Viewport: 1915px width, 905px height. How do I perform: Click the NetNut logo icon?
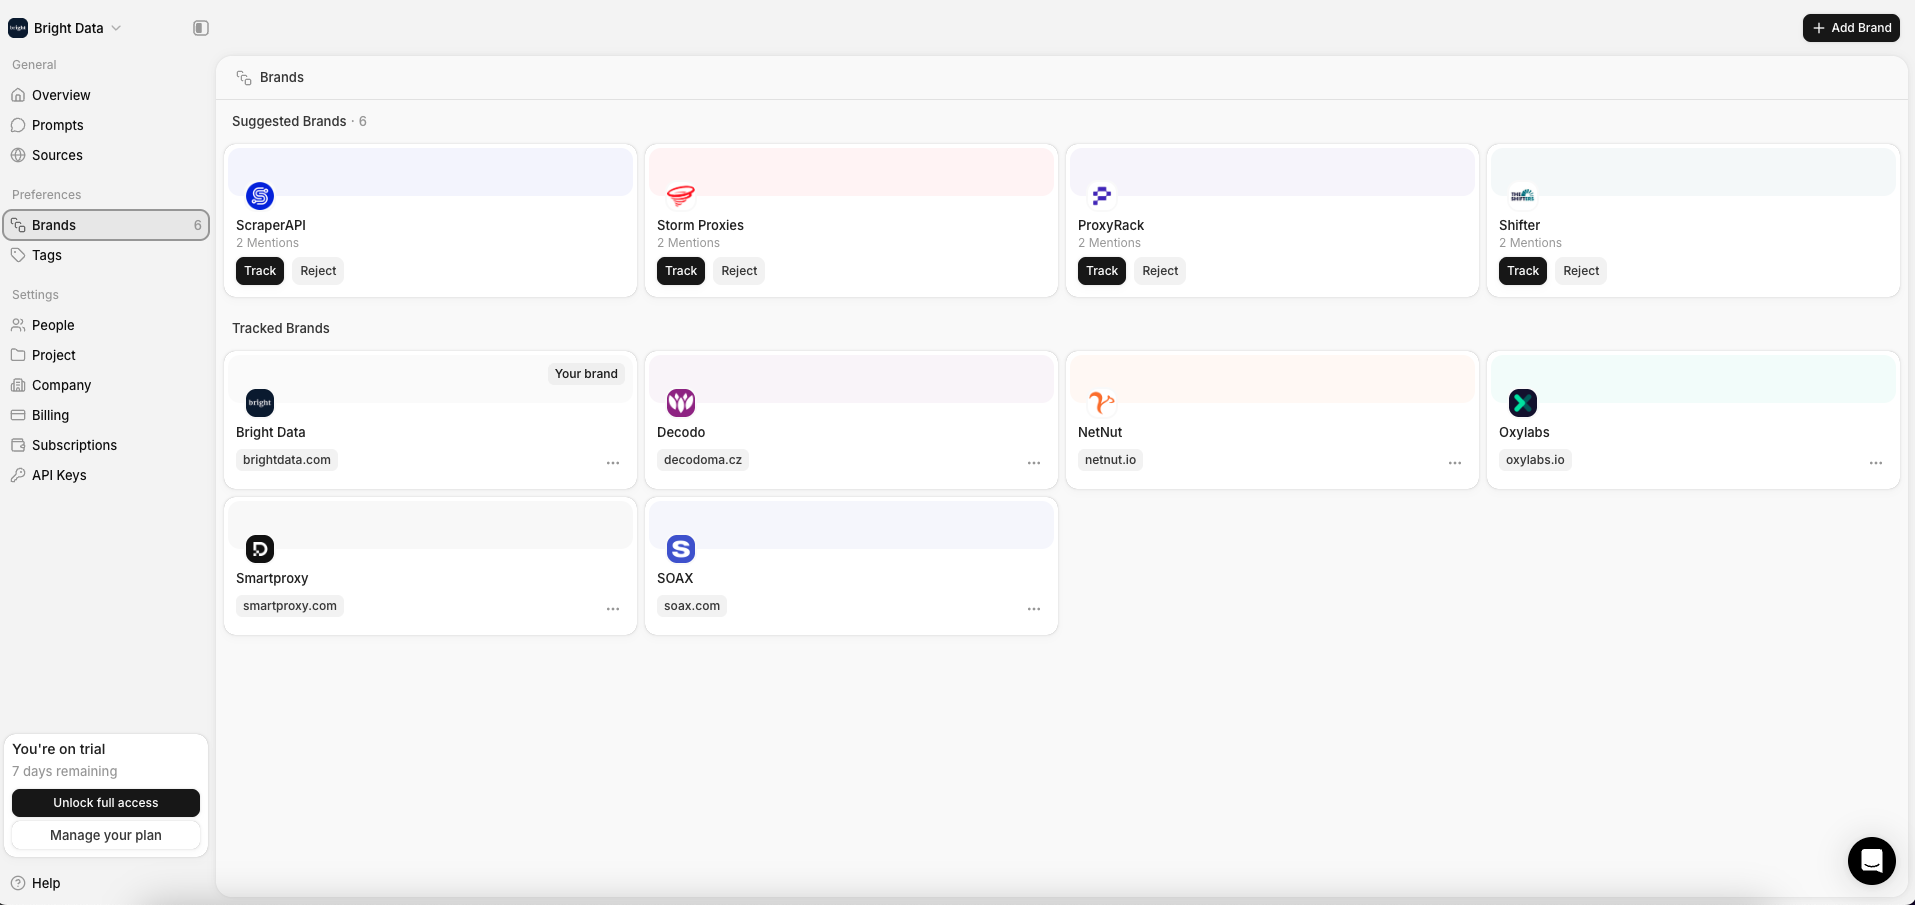1102,403
